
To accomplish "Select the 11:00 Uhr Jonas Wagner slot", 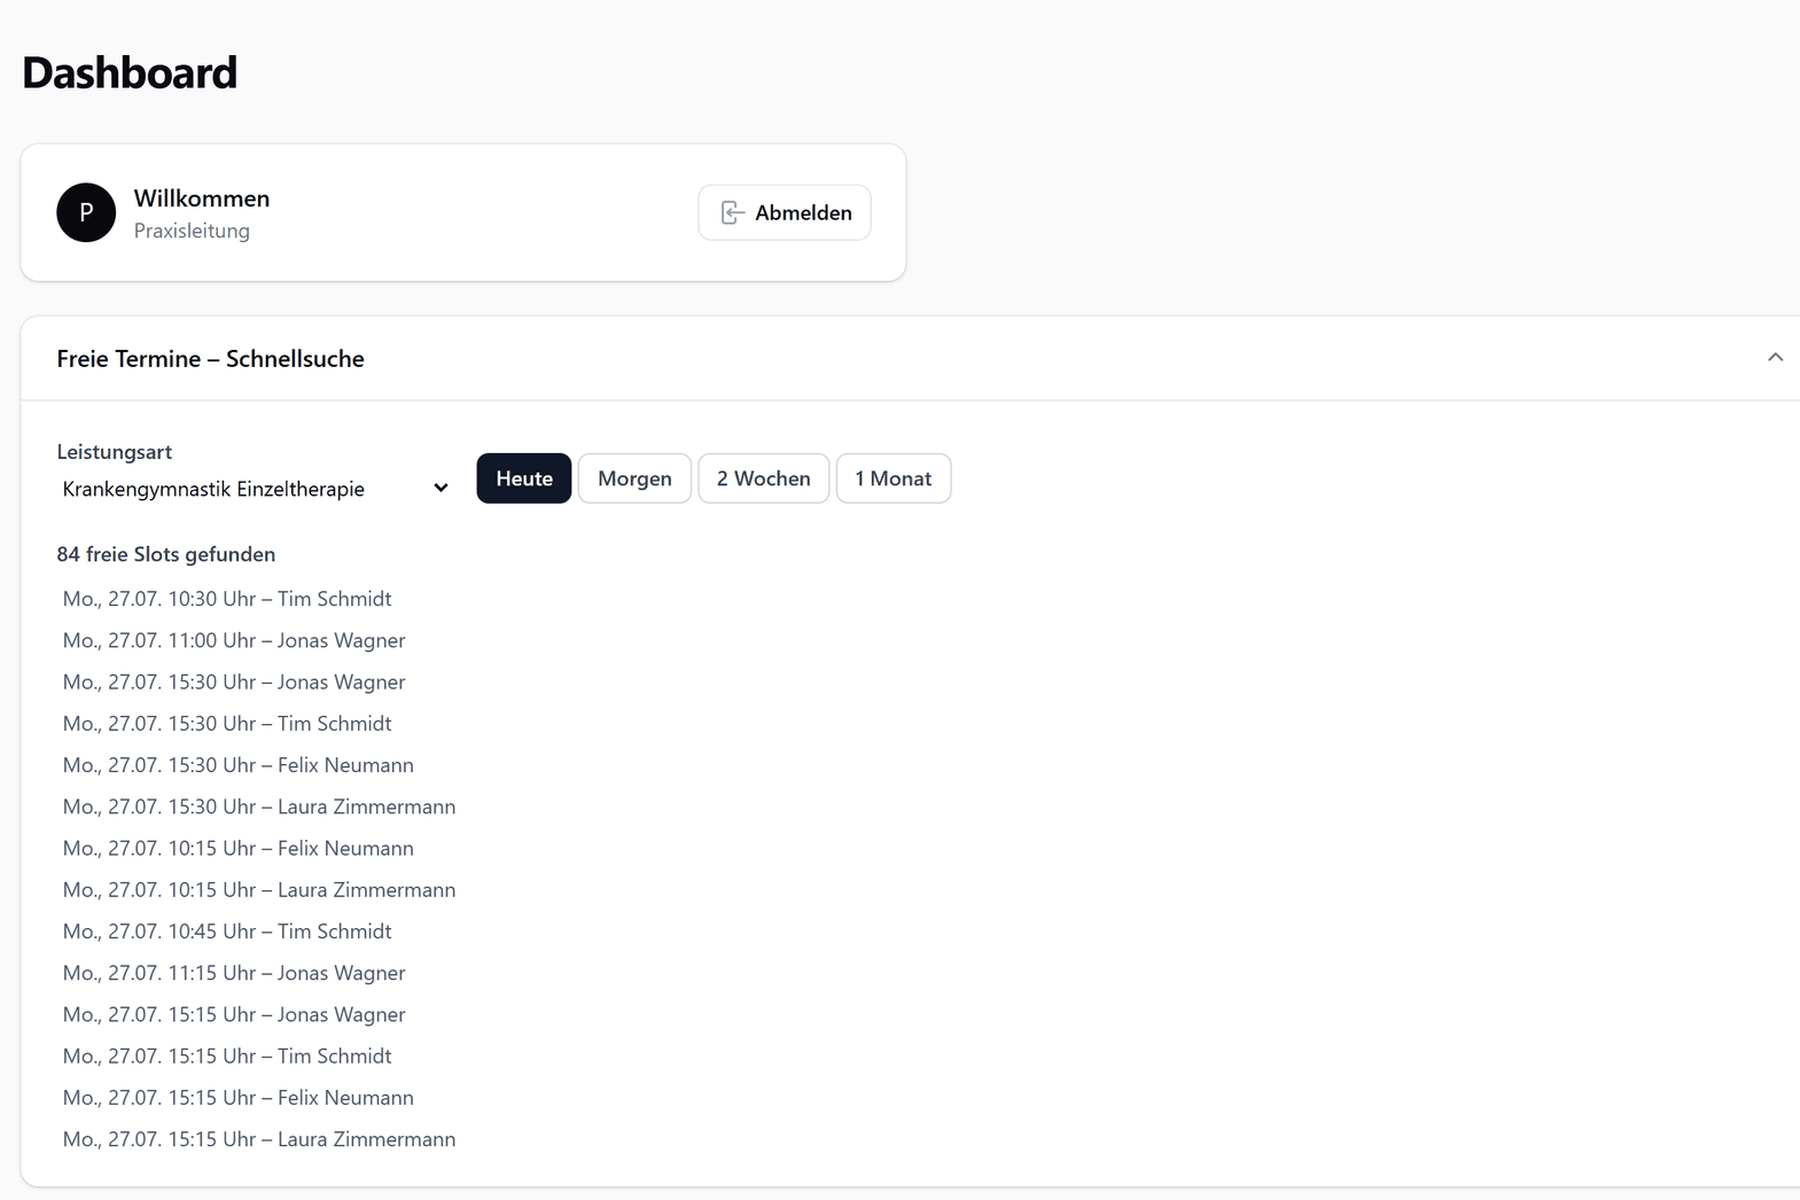I will point(234,640).
